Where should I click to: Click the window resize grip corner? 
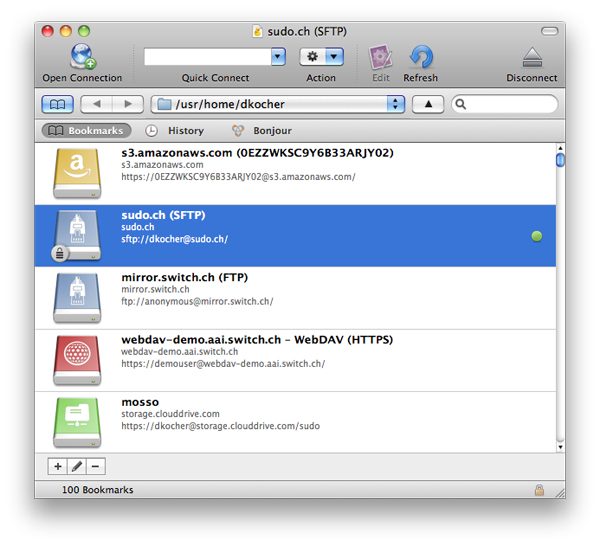tap(560, 493)
